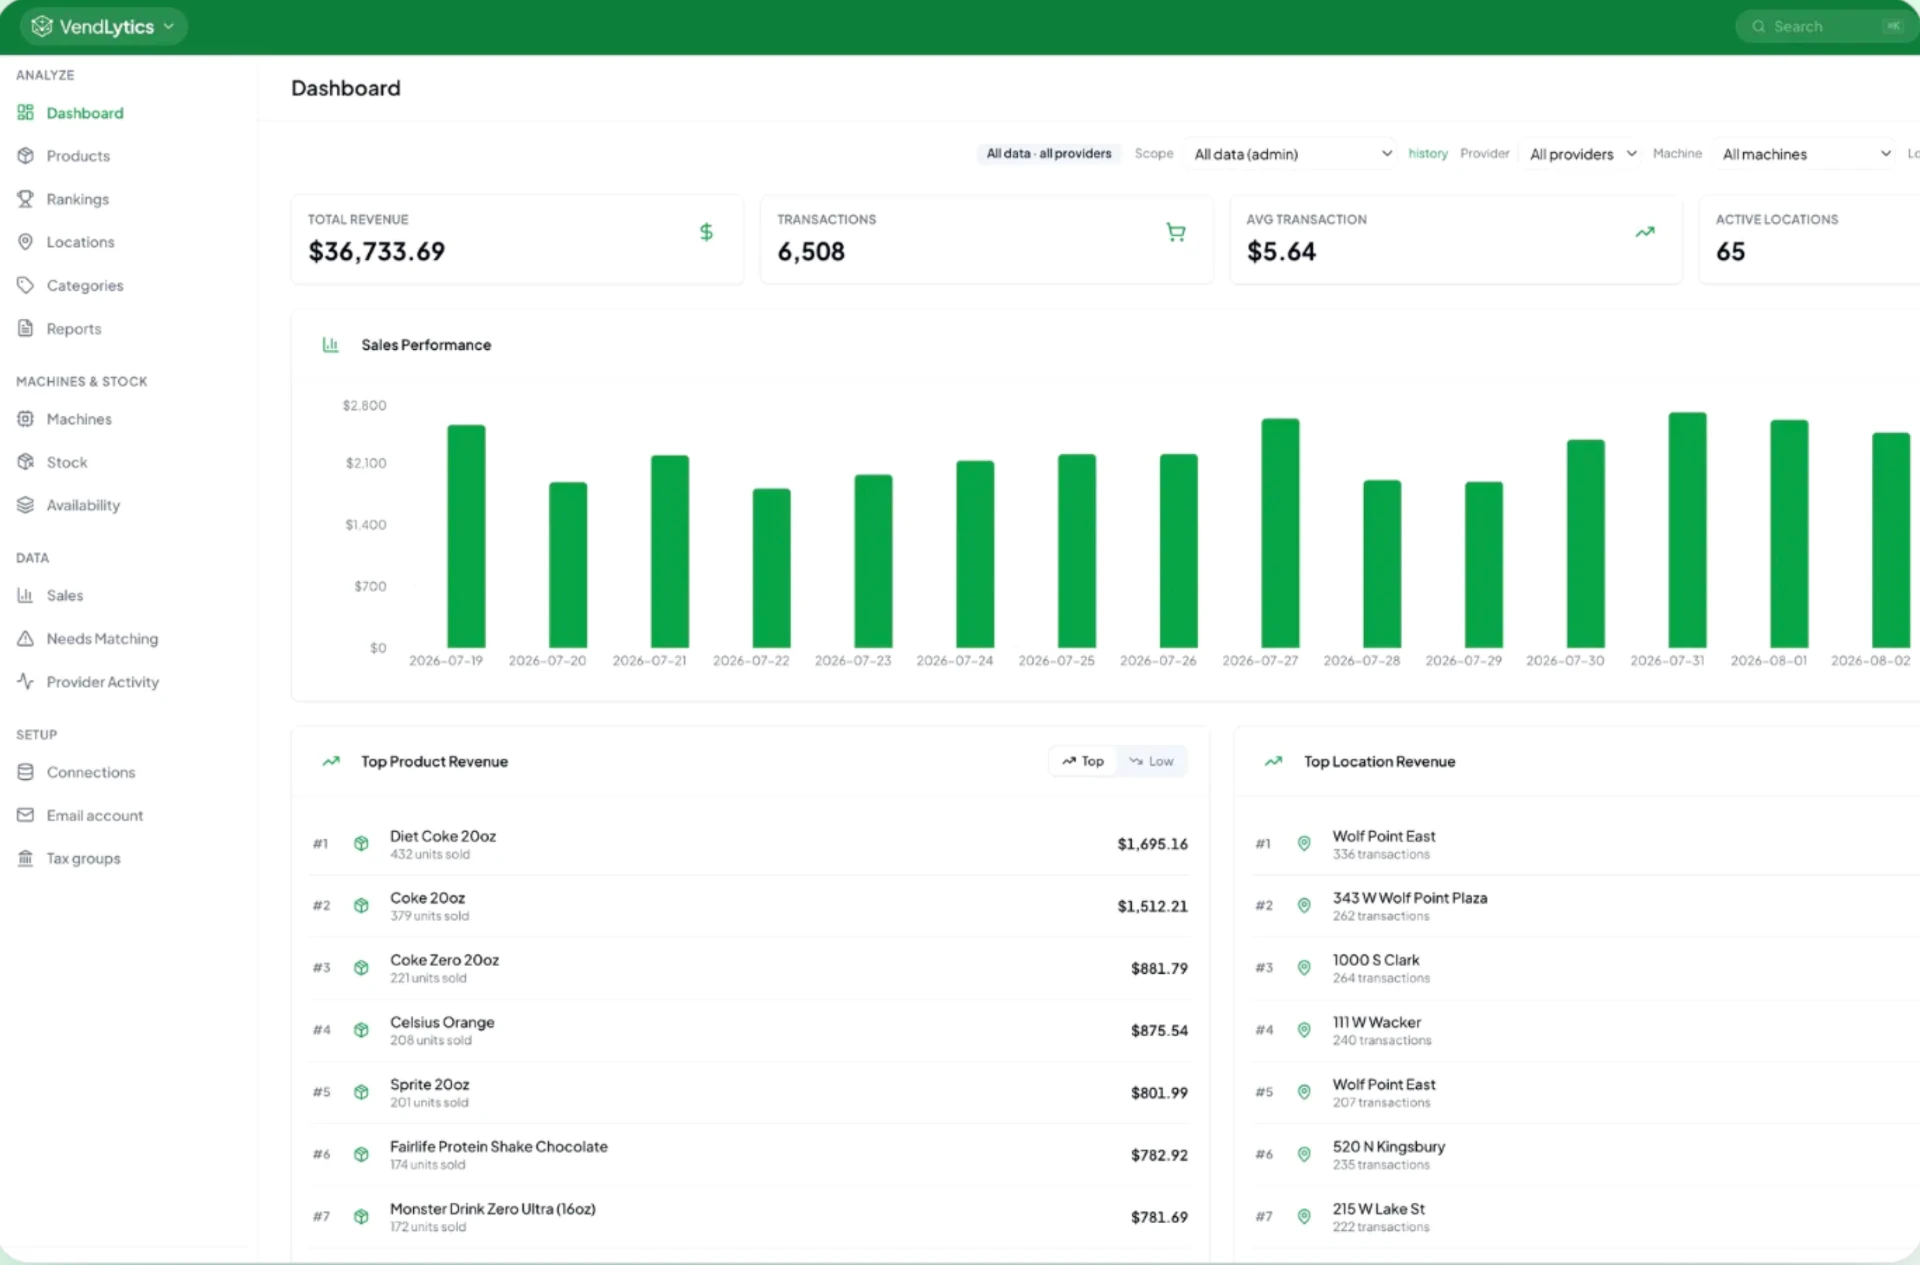This screenshot has height=1265, width=1920.
Task: Click the Rankings trophy icon
Action: pyautogui.click(x=25, y=199)
